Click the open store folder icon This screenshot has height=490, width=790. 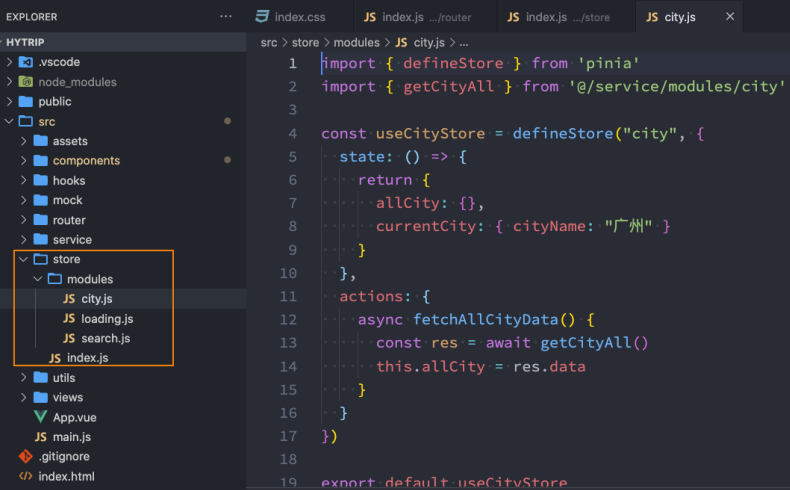pyautogui.click(x=40, y=259)
